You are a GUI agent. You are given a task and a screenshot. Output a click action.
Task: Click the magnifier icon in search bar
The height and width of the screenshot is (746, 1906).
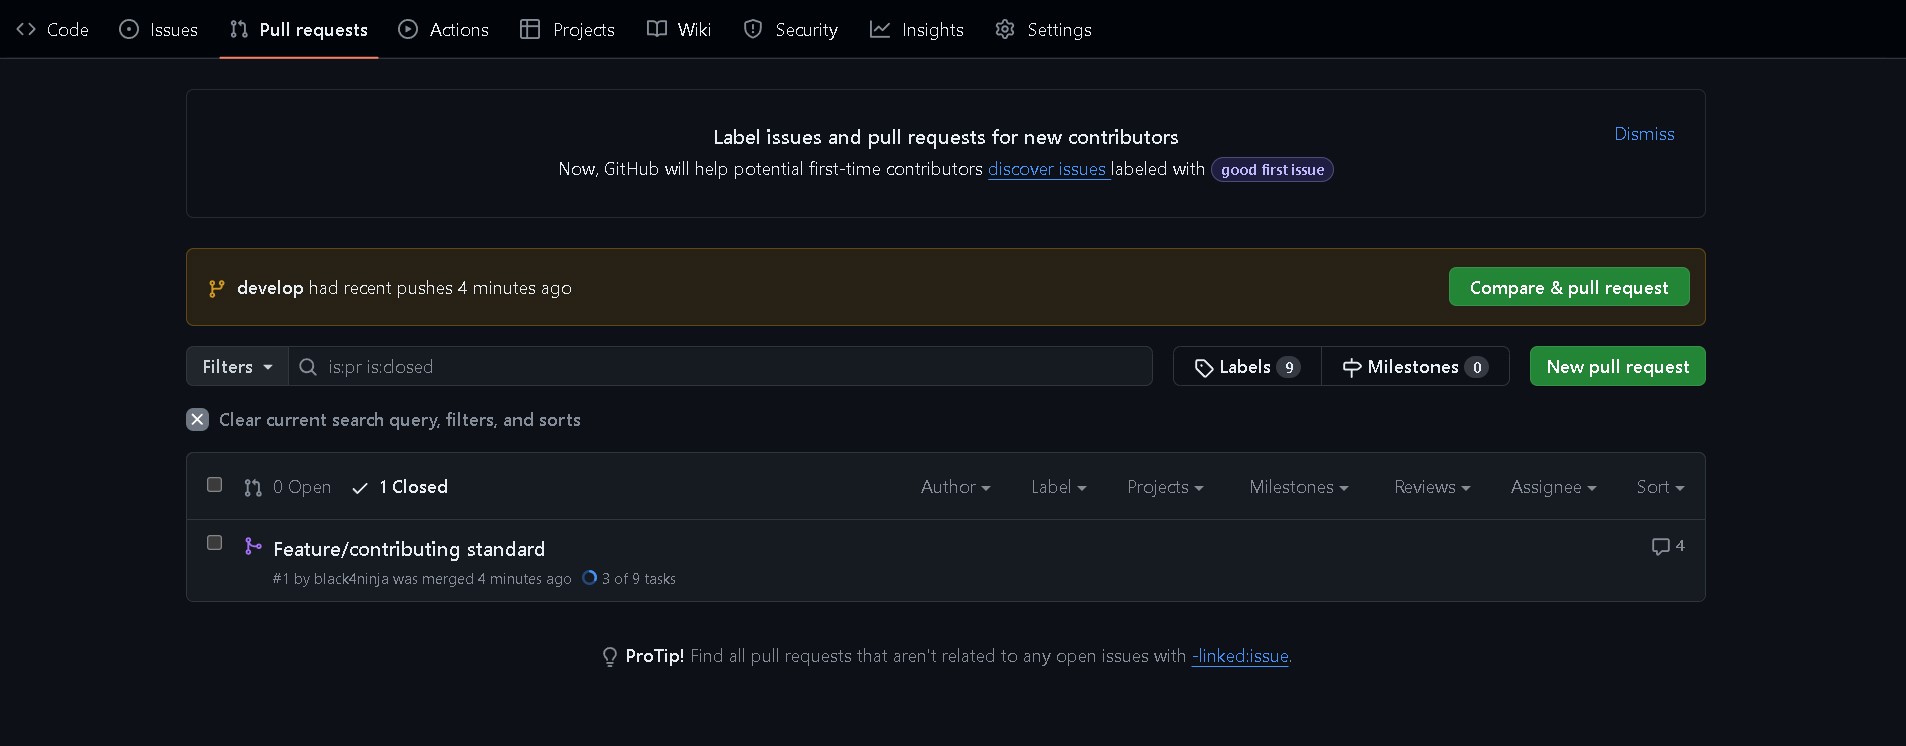pyautogui.click(x=308, y=367)
